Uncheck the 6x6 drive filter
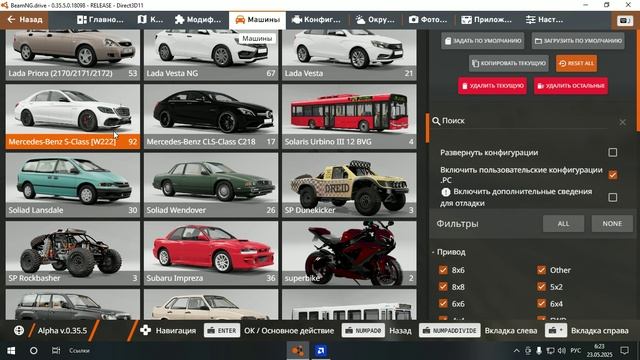 [443, 303]
